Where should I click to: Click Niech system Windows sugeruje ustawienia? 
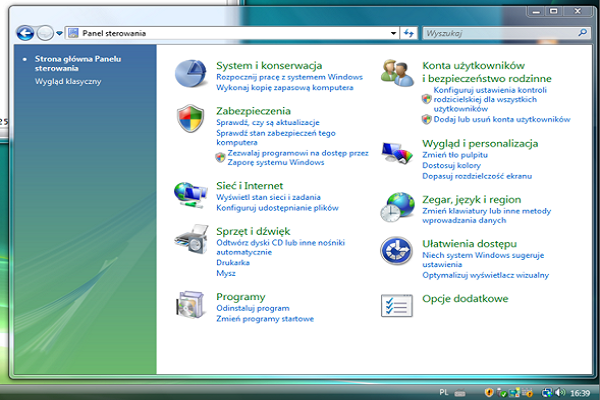point(483,260)
